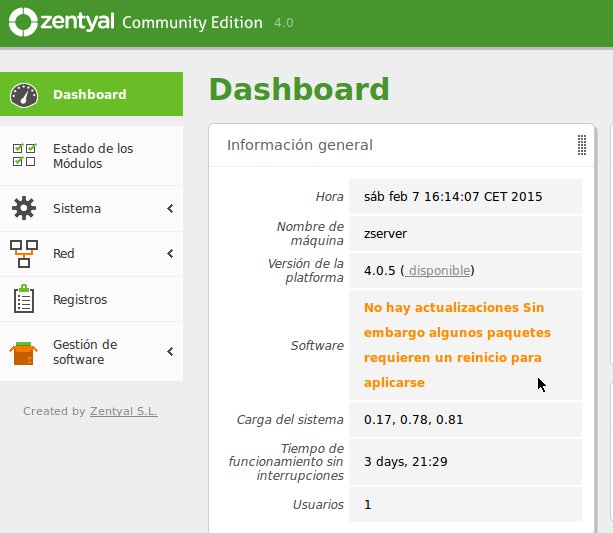613x533 pixels.
Task: Open the Sistema menu item
Action: pos(91,208)
